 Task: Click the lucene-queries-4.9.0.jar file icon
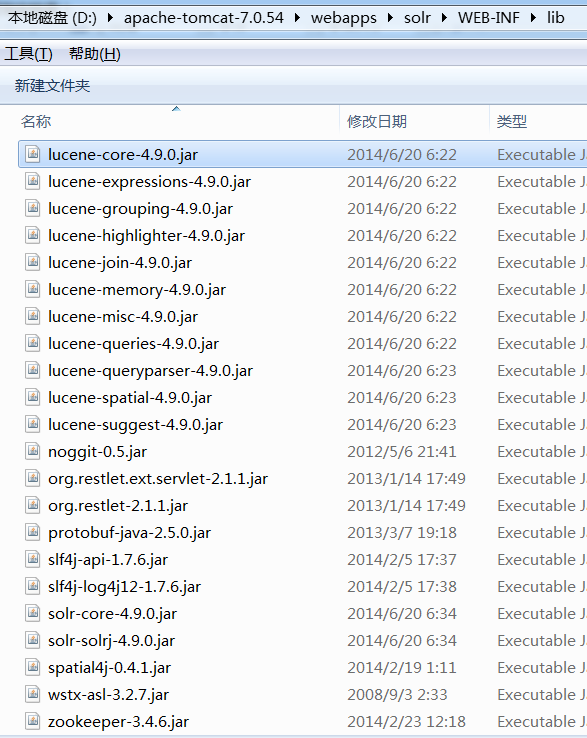[32, 343]
